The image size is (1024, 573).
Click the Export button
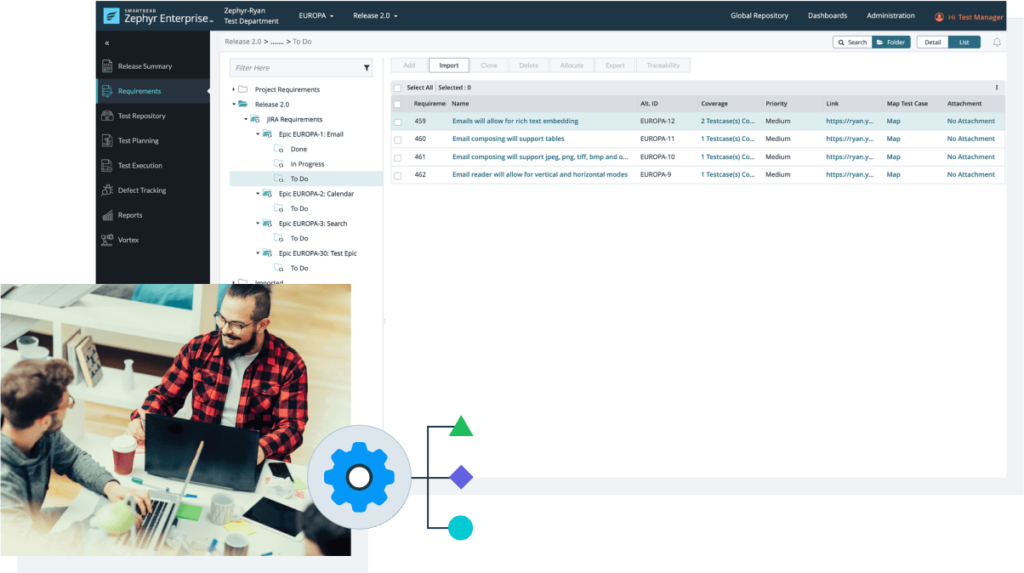click(x=615, y=65)
